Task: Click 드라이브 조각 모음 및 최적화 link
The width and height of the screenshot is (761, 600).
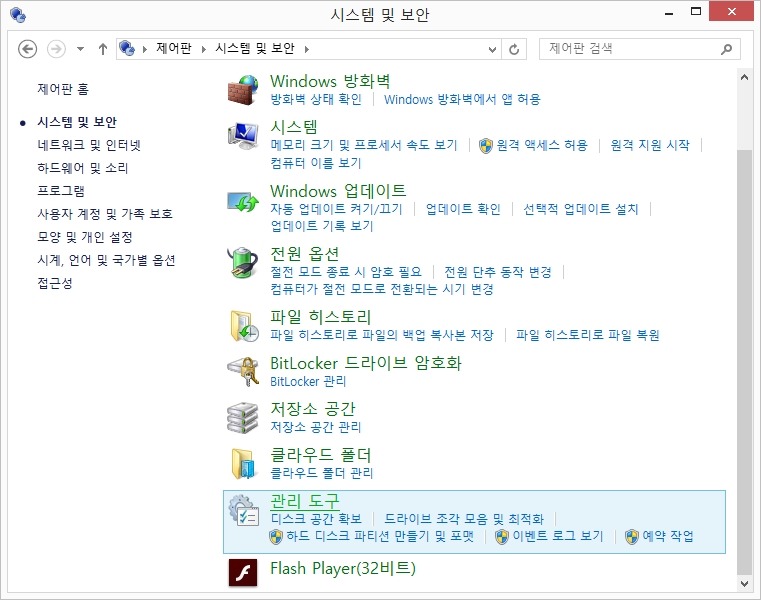Action: [x=464, y=519]
